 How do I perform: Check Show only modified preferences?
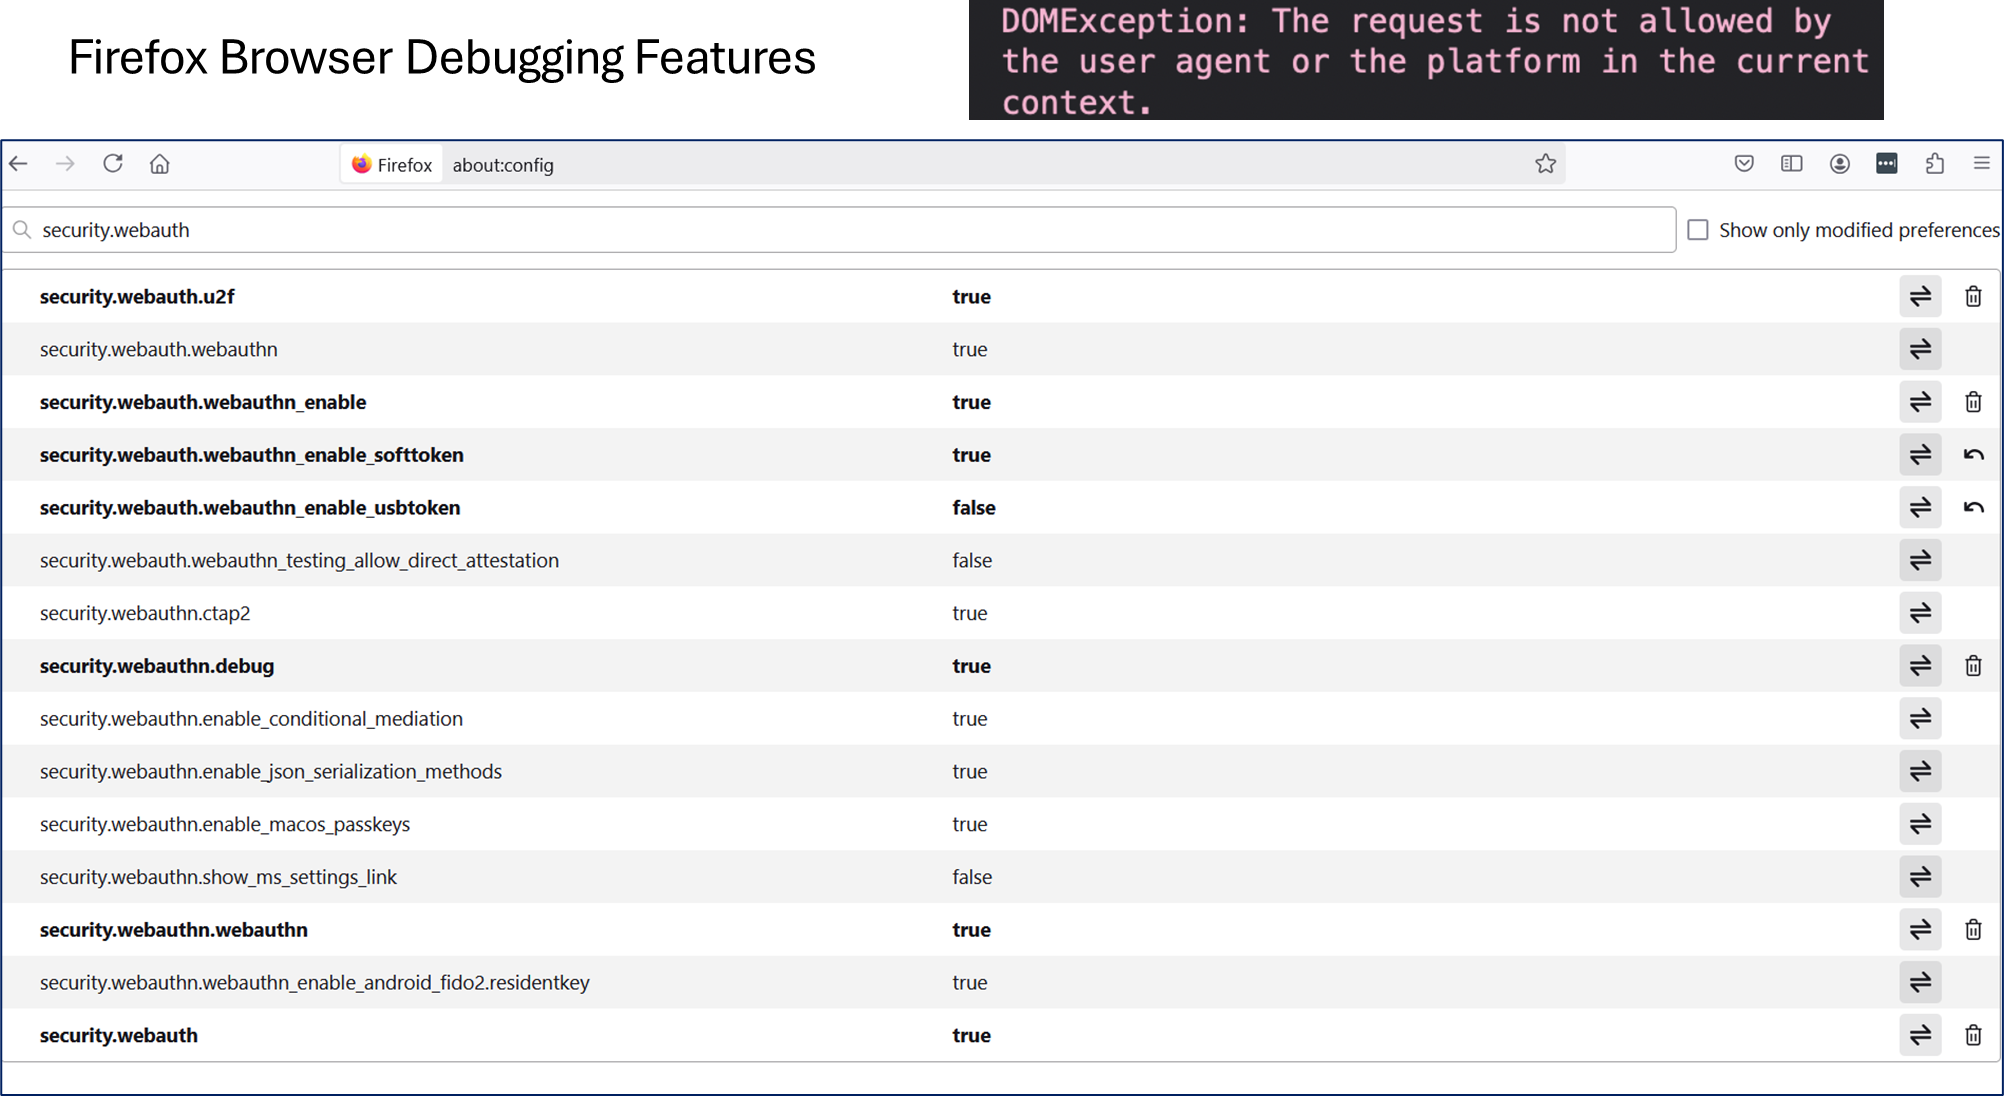(x=1698, y=230)
